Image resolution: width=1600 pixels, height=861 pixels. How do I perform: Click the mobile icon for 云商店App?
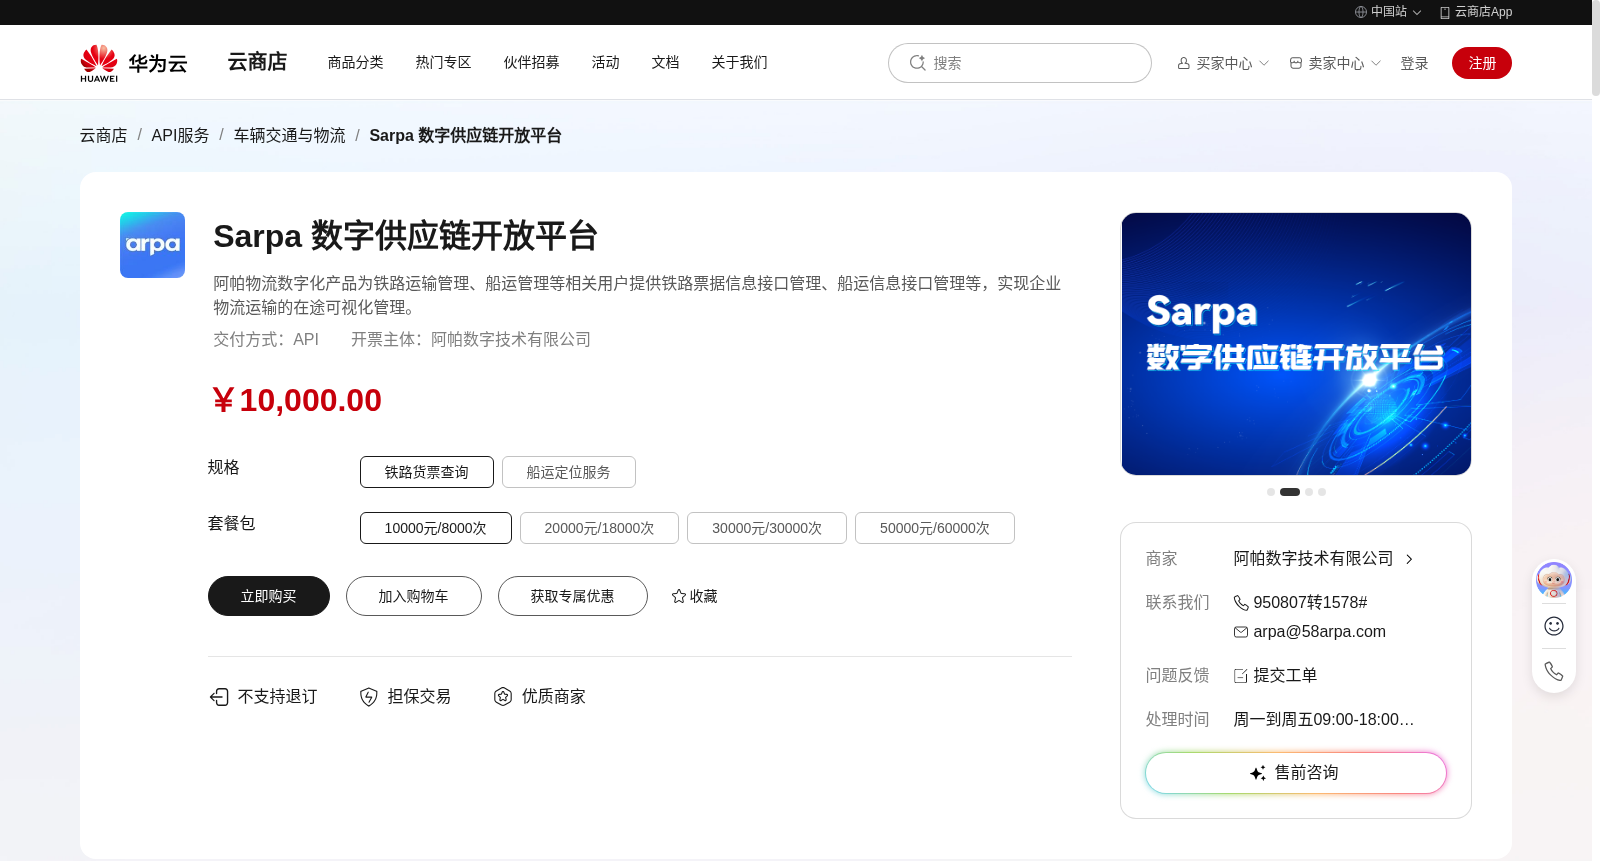point(1445,12)
